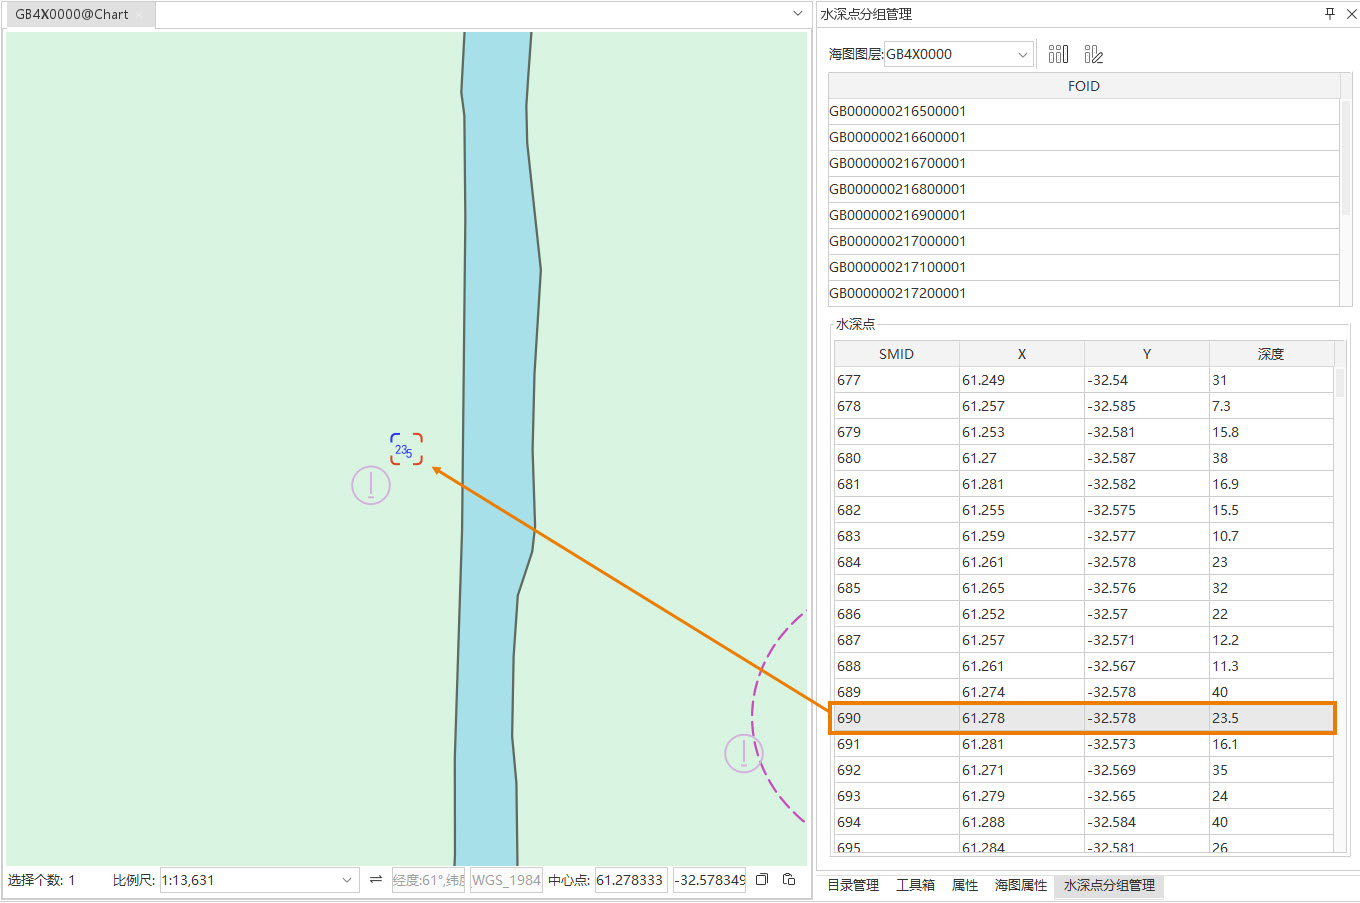Click the sounding grouping icon beside the layer dropdown
This screenshot has height=903, width=1360.
coord(1058,54)
